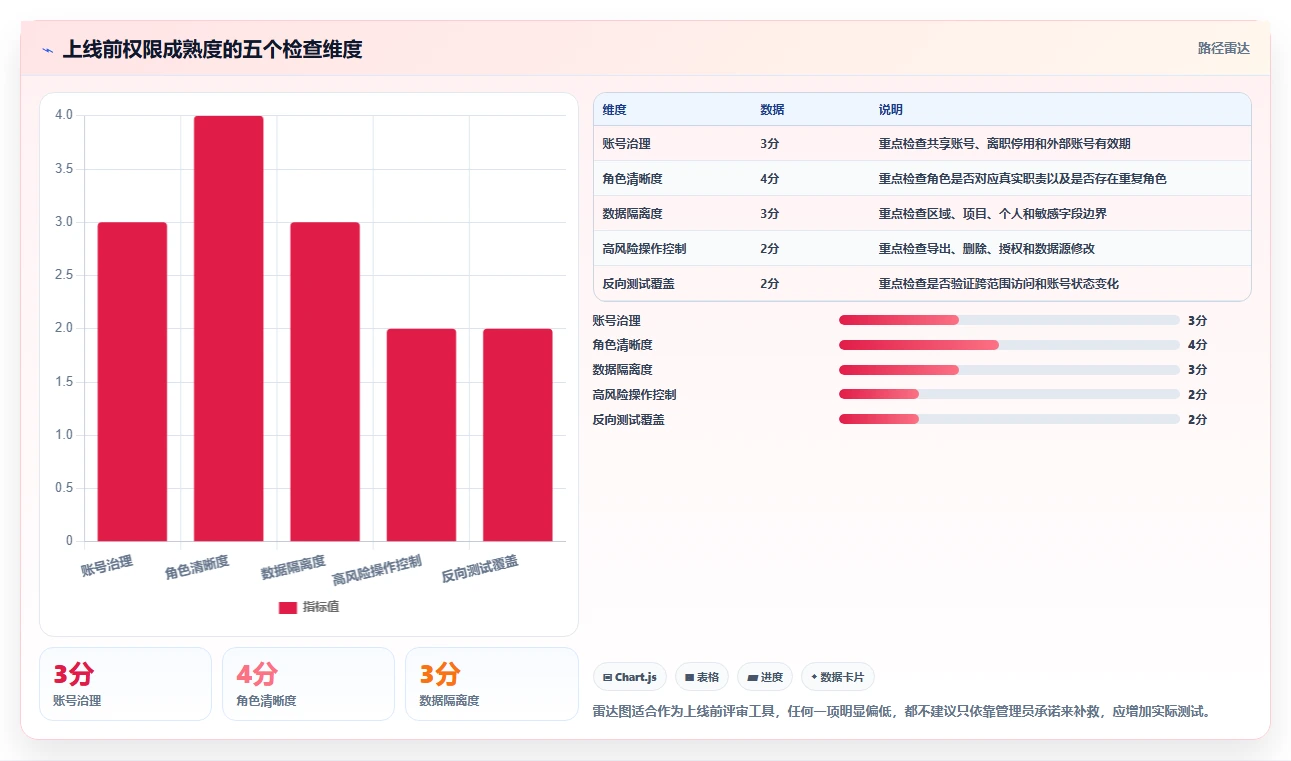Click the 维度 column header
Screen dimensions: 1291x761
click(614, 109)
